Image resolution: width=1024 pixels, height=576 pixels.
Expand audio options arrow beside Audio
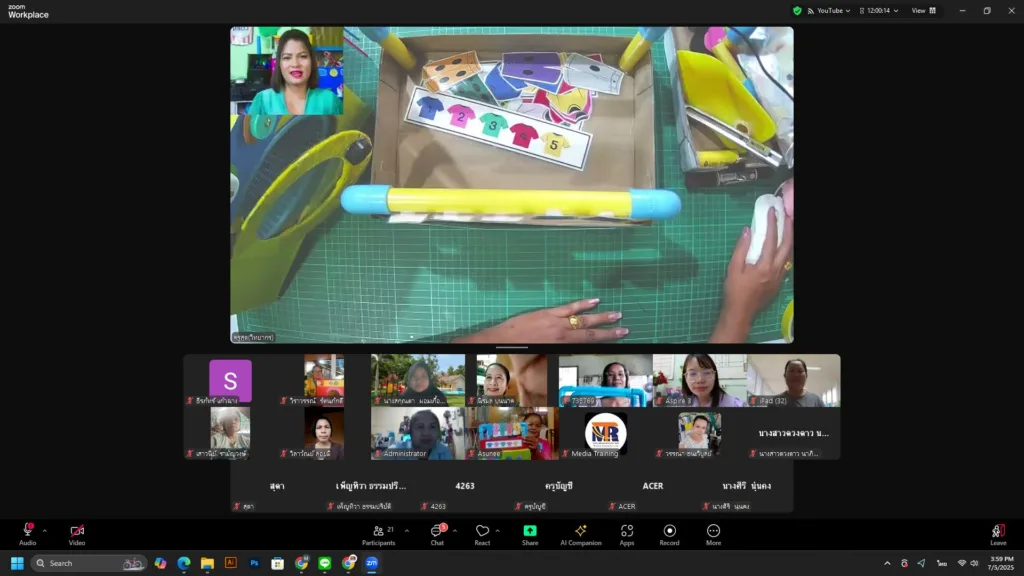pyautogui.click(x=44, y=530)
